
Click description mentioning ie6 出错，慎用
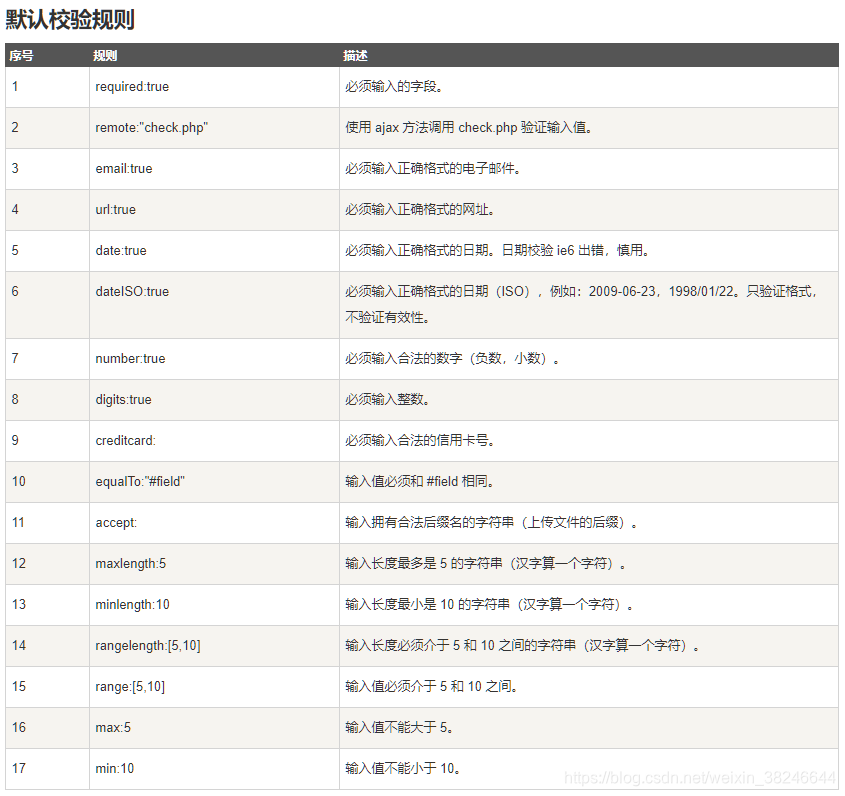pyautogui.click(x=497, y=251)
